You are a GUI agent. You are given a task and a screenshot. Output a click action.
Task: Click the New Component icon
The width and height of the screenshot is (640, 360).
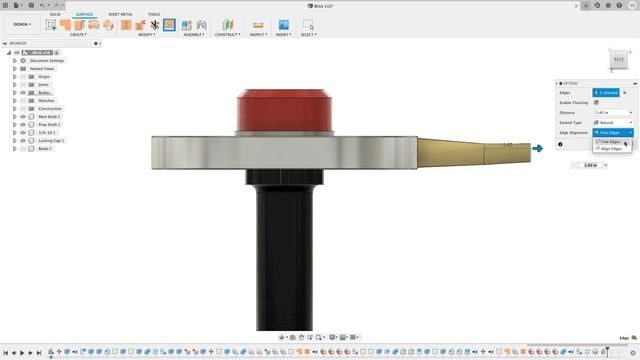(x=187, y=25)
